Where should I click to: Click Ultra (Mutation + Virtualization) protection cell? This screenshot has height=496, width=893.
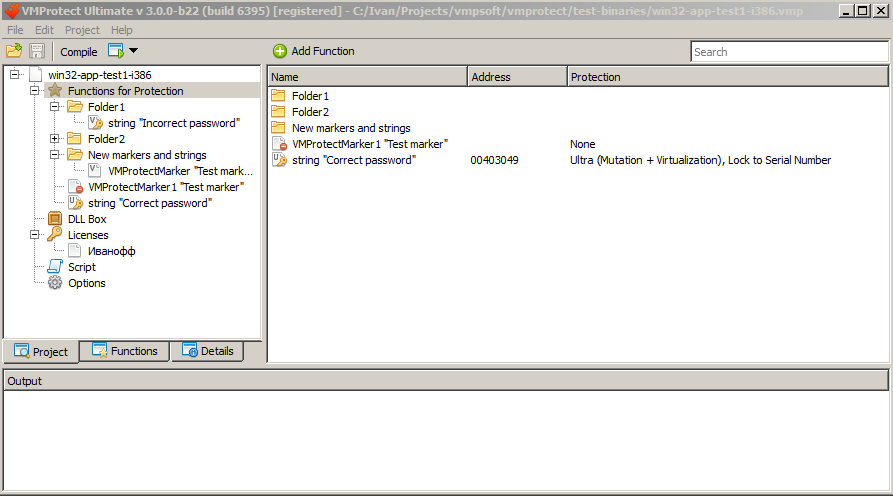pyautogui.click(x=701, y=160)
